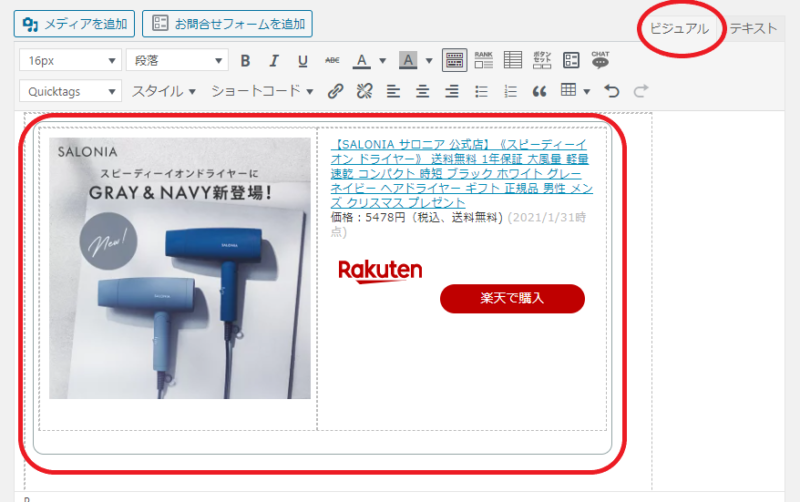The image size is (800, 502).
Task: Click the form icon in お問合せフォームを追加
Action: 160,23
